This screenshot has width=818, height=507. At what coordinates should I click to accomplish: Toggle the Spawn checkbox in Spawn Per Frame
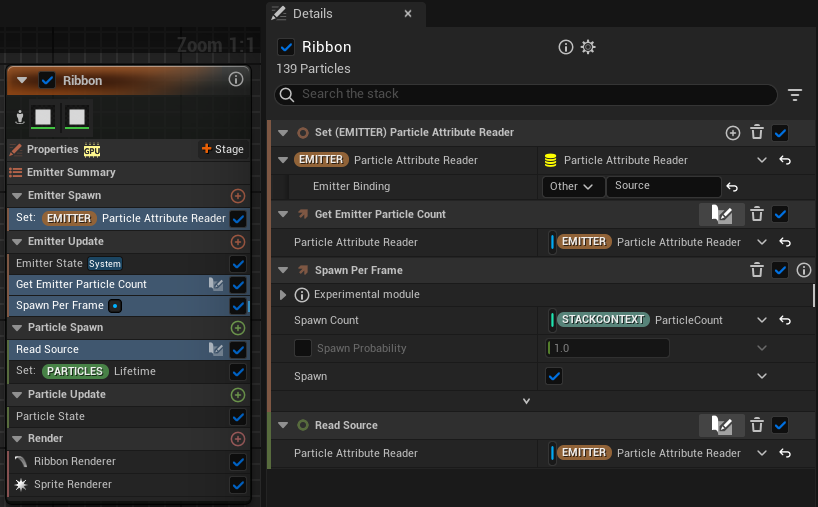[x=554, y=376]
